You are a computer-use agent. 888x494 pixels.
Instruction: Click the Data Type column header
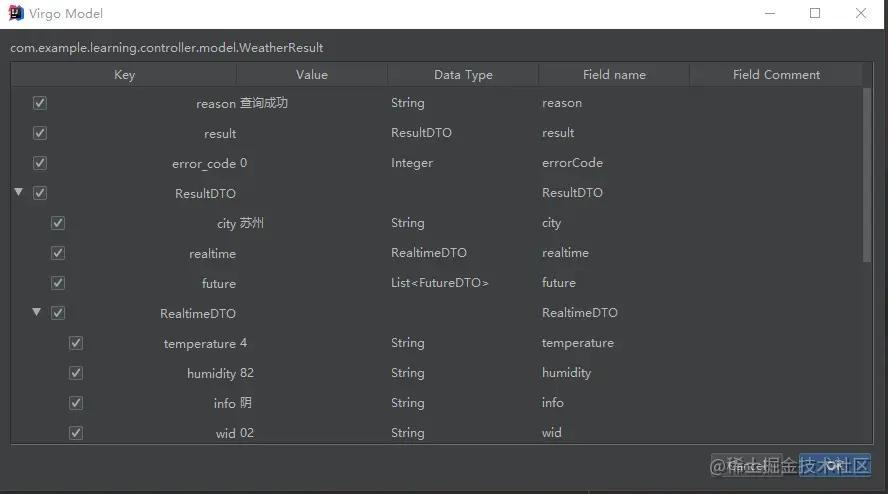(x=463, y=75)
